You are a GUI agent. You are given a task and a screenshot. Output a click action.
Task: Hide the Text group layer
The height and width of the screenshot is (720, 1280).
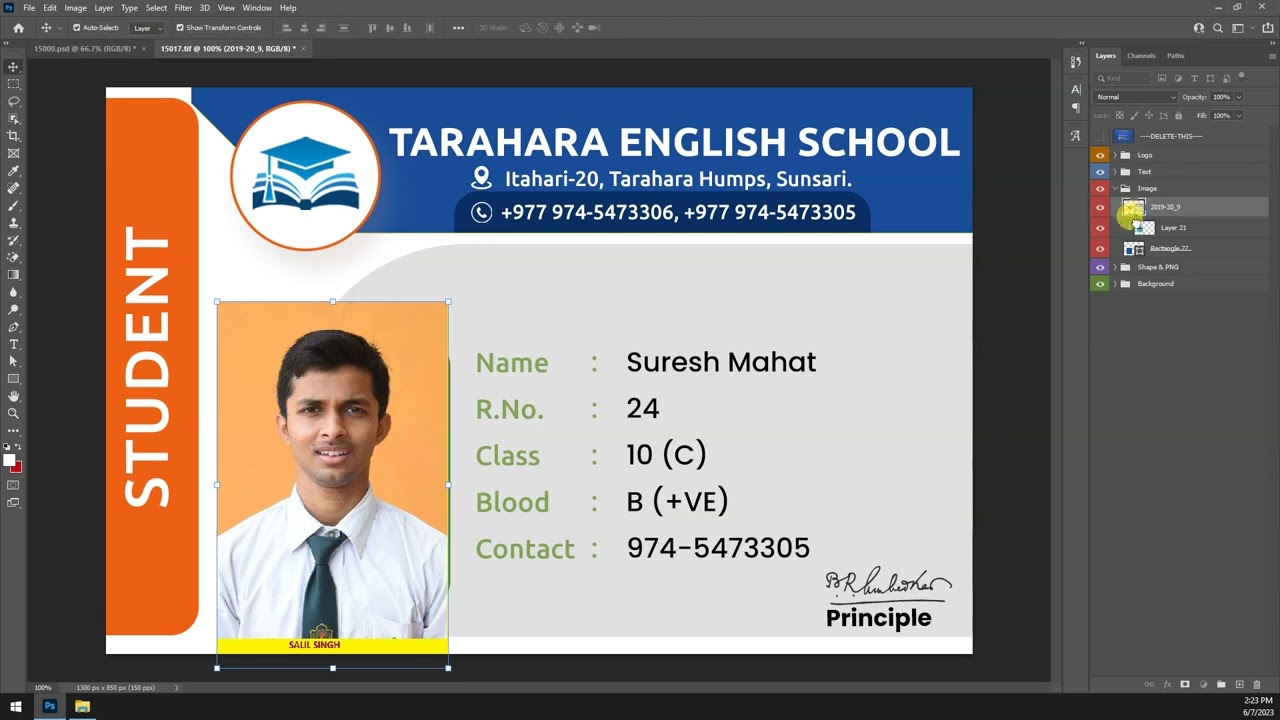coord(1100,172)
